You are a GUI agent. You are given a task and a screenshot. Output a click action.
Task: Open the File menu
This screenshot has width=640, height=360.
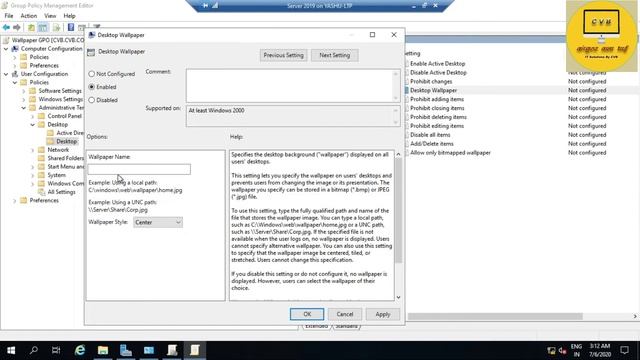tap(9, 16)
